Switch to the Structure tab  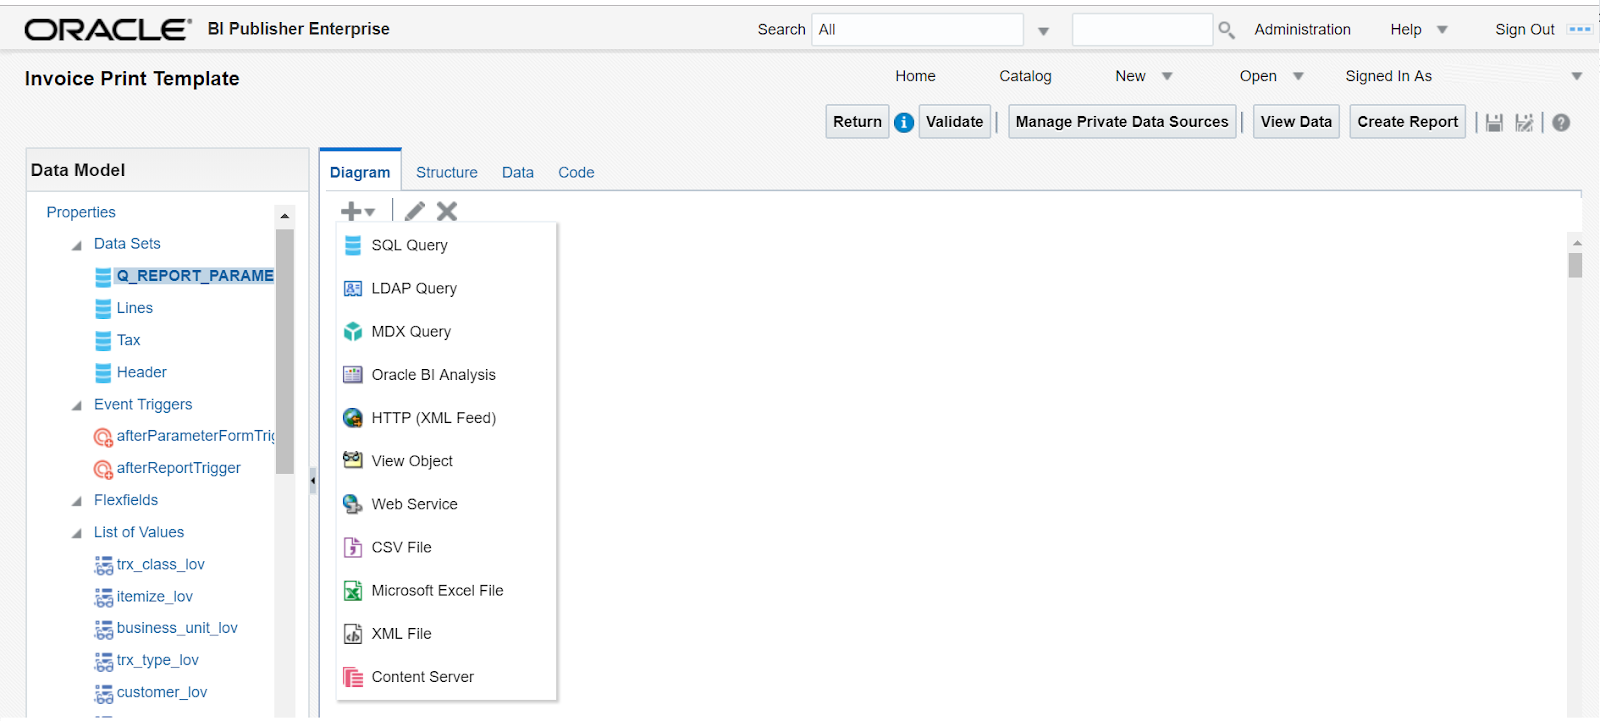[x=446, y=173]
